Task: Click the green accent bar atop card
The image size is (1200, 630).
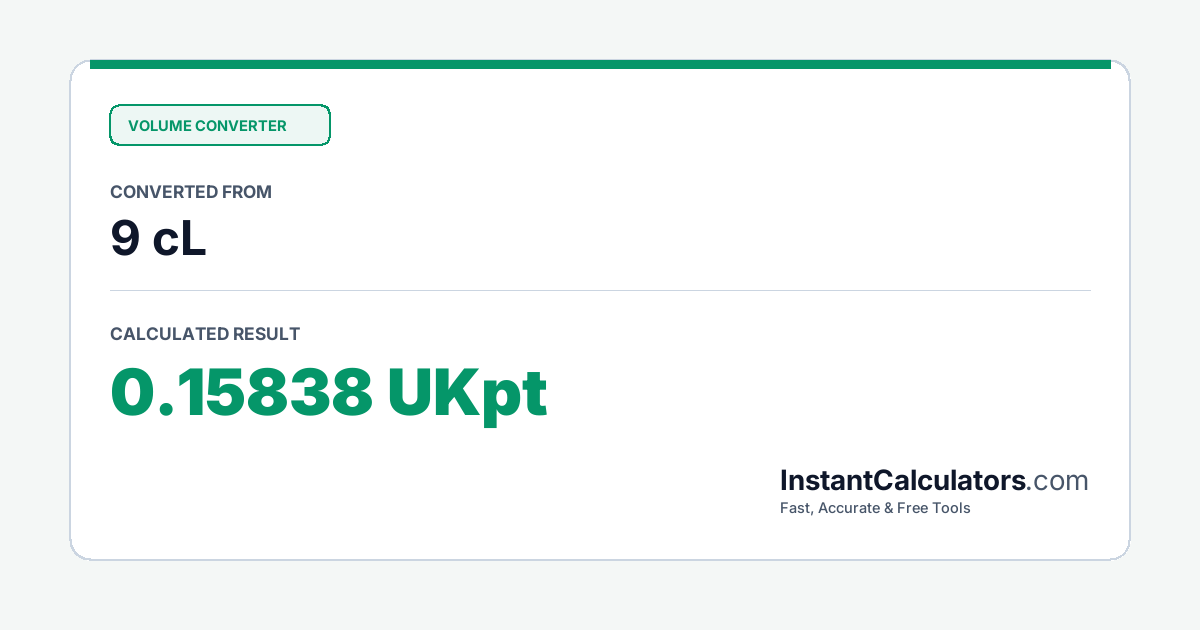Action: tap(600, 64)
